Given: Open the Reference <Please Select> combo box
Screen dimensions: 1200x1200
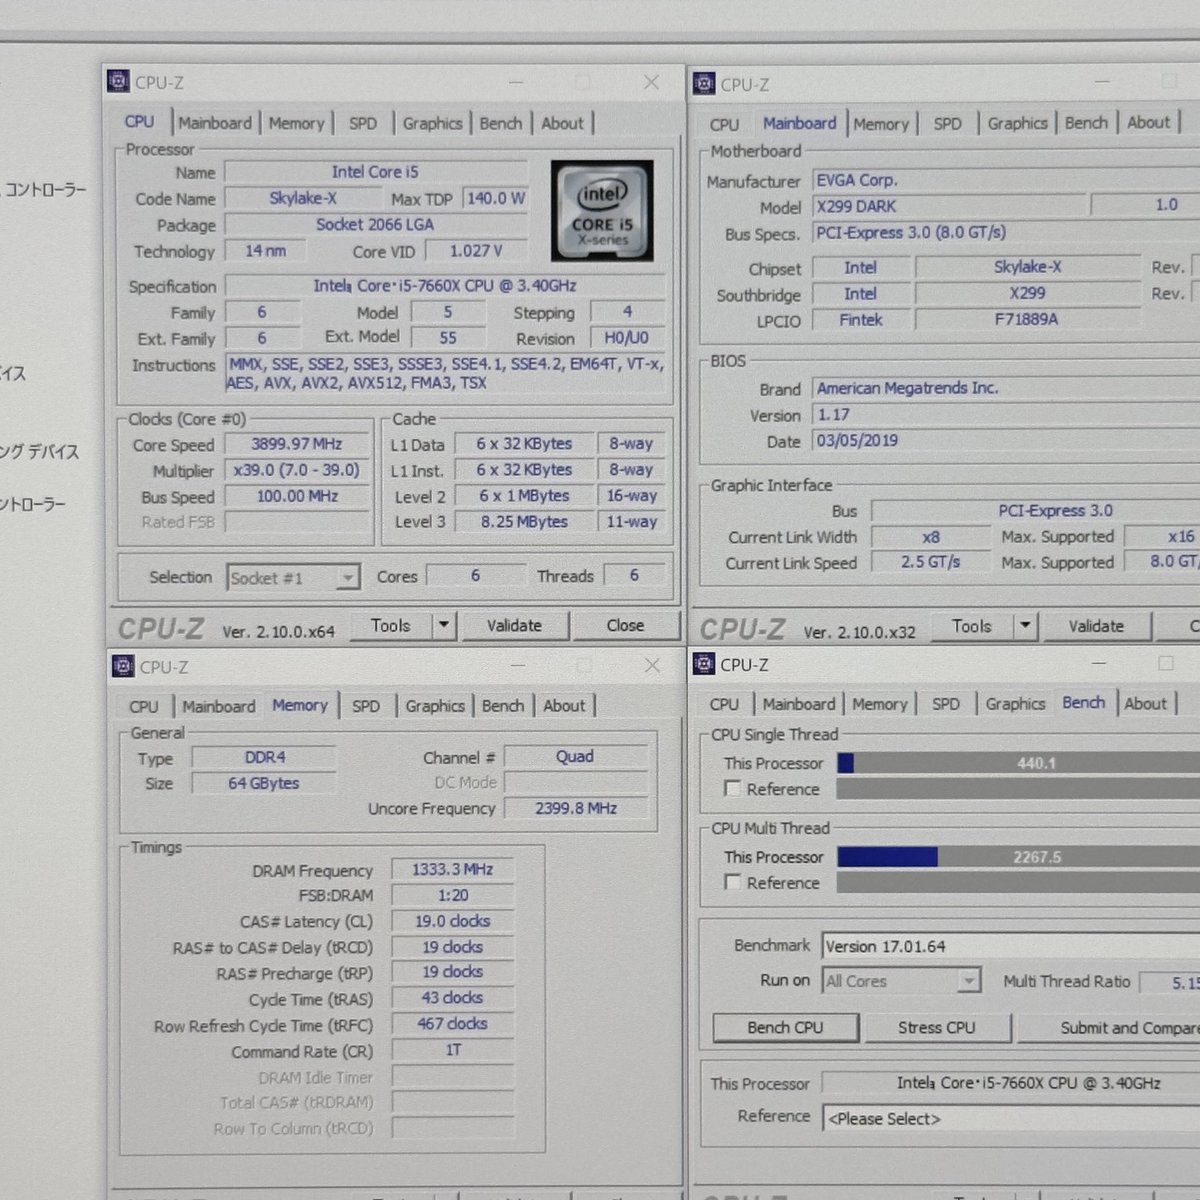Looking at the screenshot, I should pos(1011,1119).
